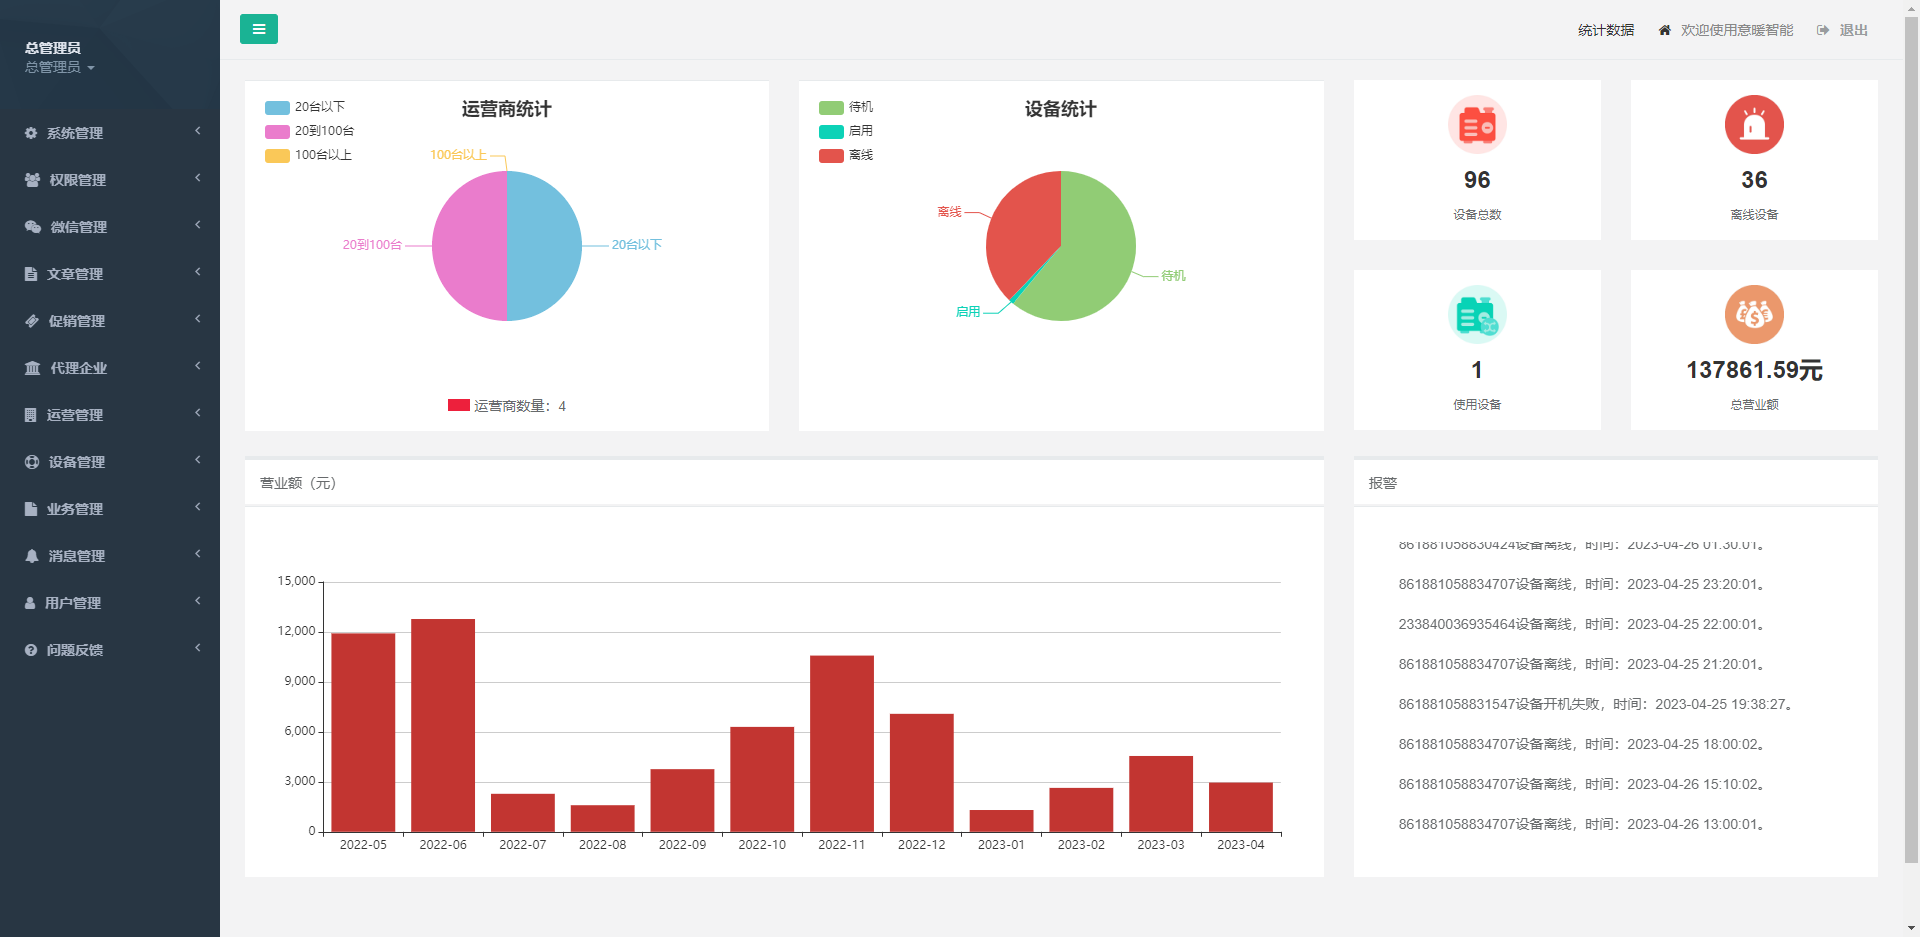Open the 统计数据 link in header
The height and width of the screenshot is (937, 1920).
pyautogui.click(x=1605, y=31)
